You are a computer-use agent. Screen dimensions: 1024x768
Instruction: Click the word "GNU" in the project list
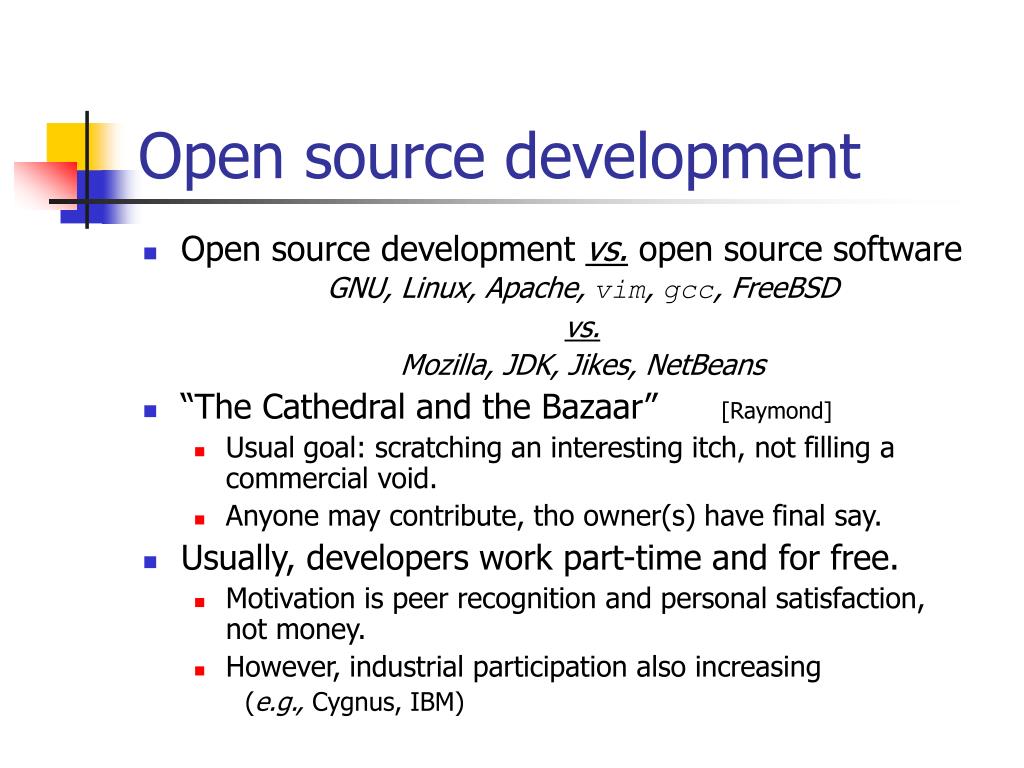(358, 288)
